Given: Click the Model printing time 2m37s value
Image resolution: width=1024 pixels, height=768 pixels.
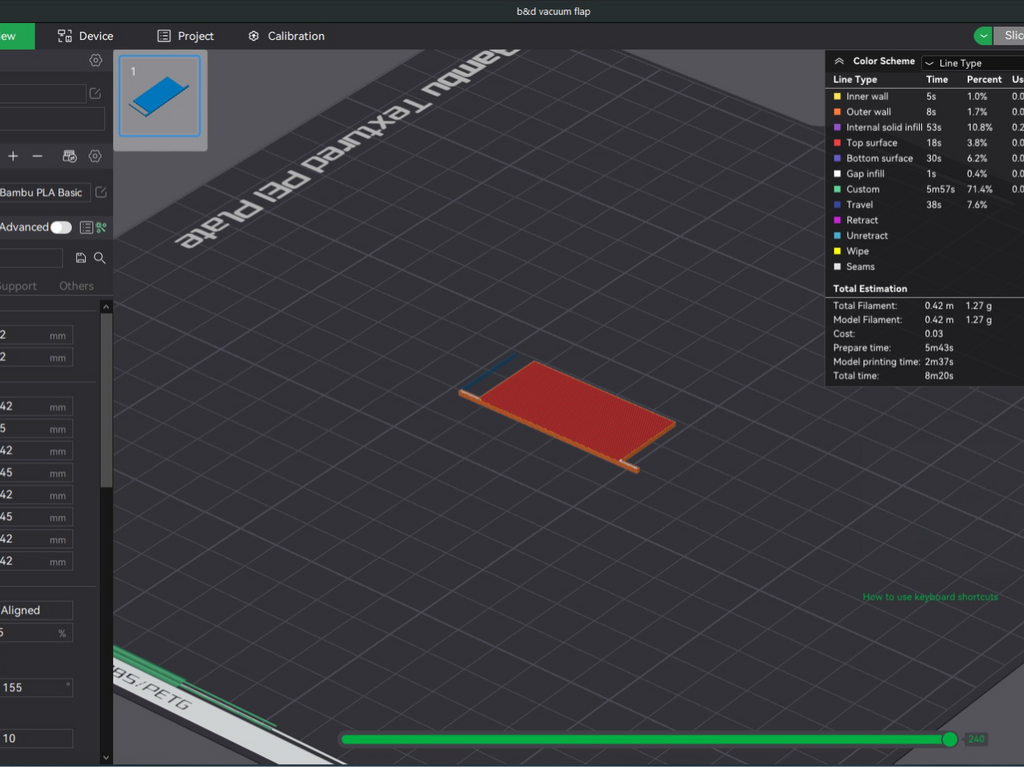Looking at the screenshot, I should pos(938,362).
